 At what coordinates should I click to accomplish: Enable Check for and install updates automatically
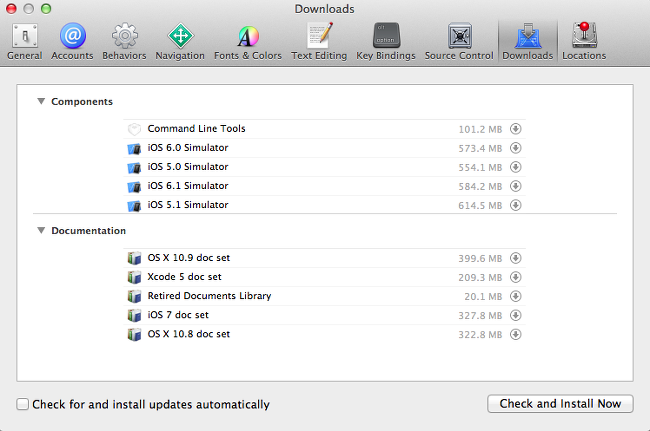22,404
